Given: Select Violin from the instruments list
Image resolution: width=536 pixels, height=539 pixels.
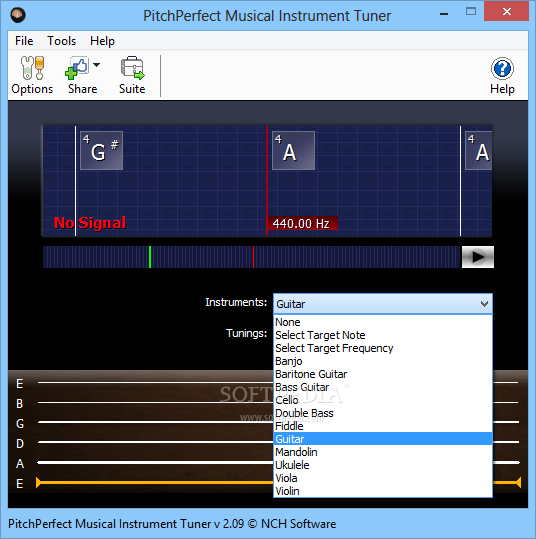Looking at the screenshot, I should click(x=383, y=491).
